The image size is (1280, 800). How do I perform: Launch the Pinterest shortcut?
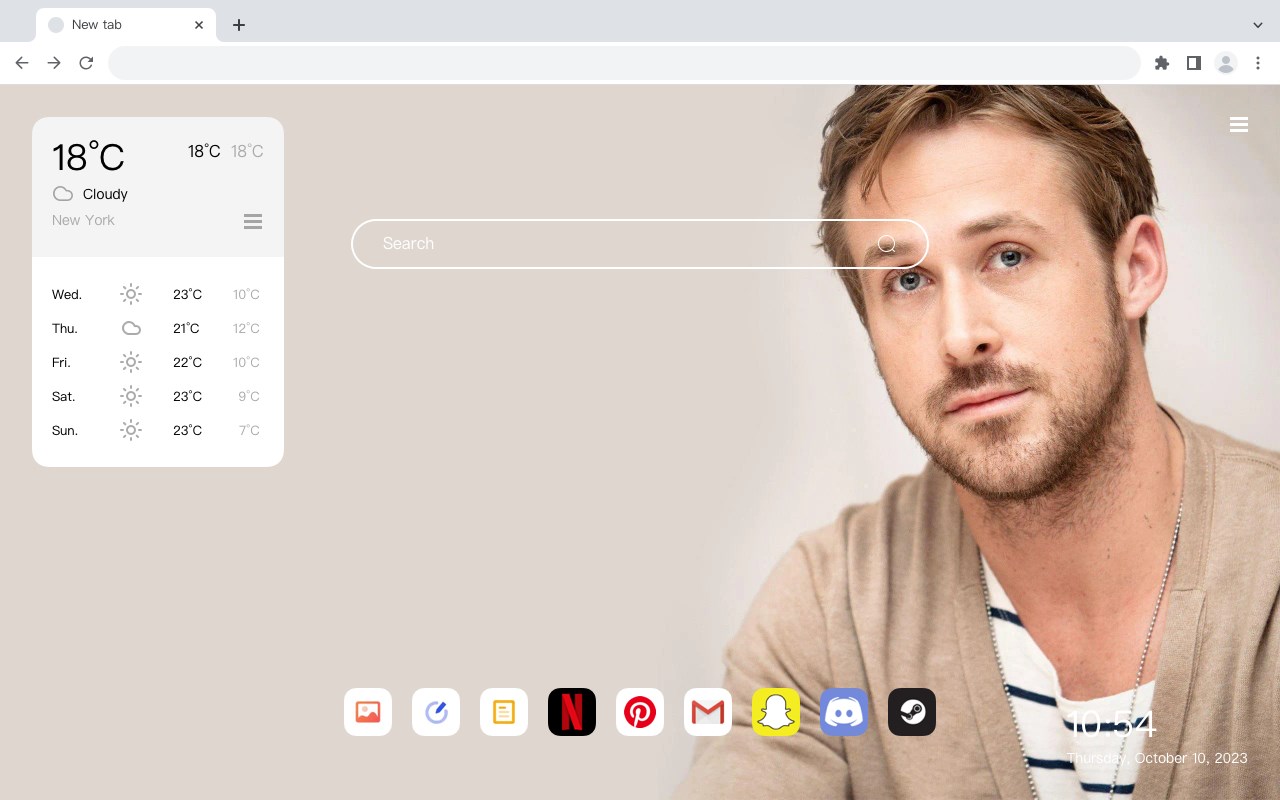640,712
